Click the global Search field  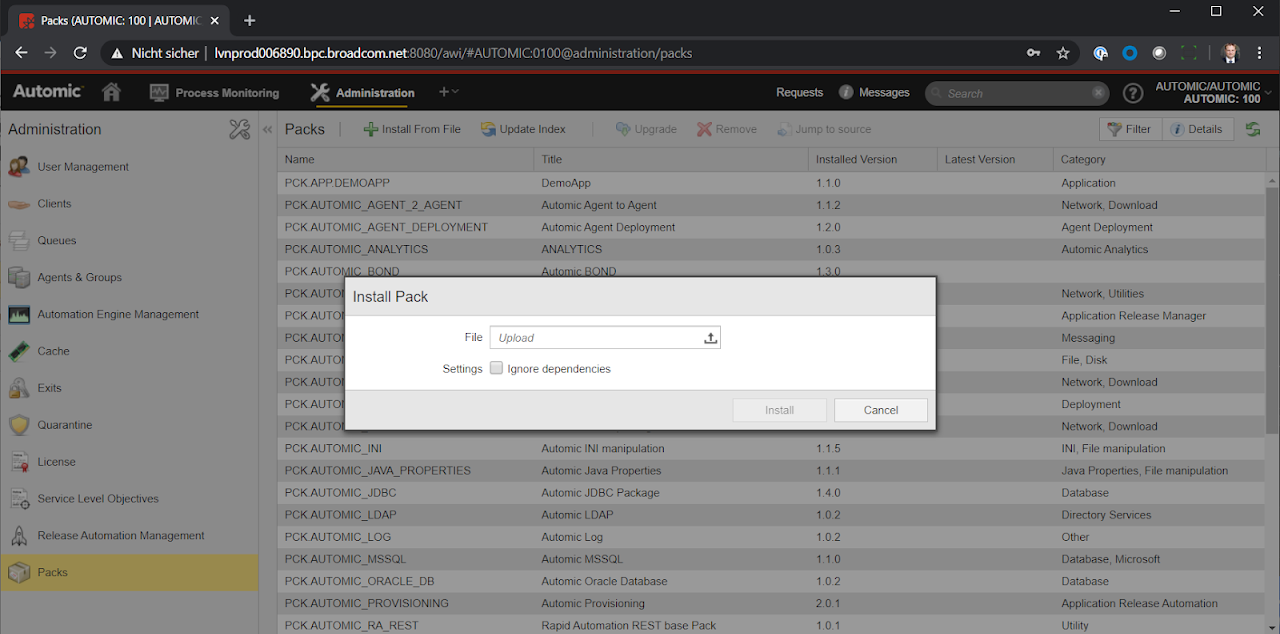1016,93
